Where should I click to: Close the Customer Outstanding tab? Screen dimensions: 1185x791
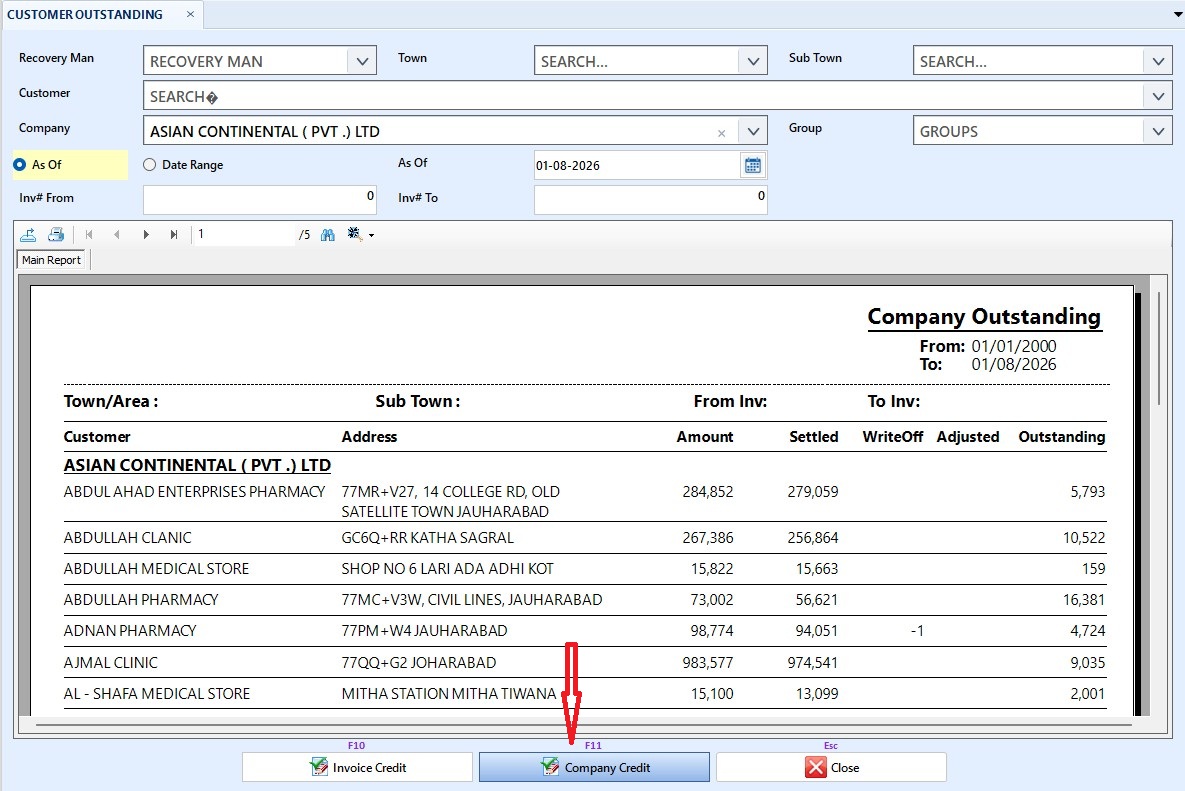click(x=190, y=14)
